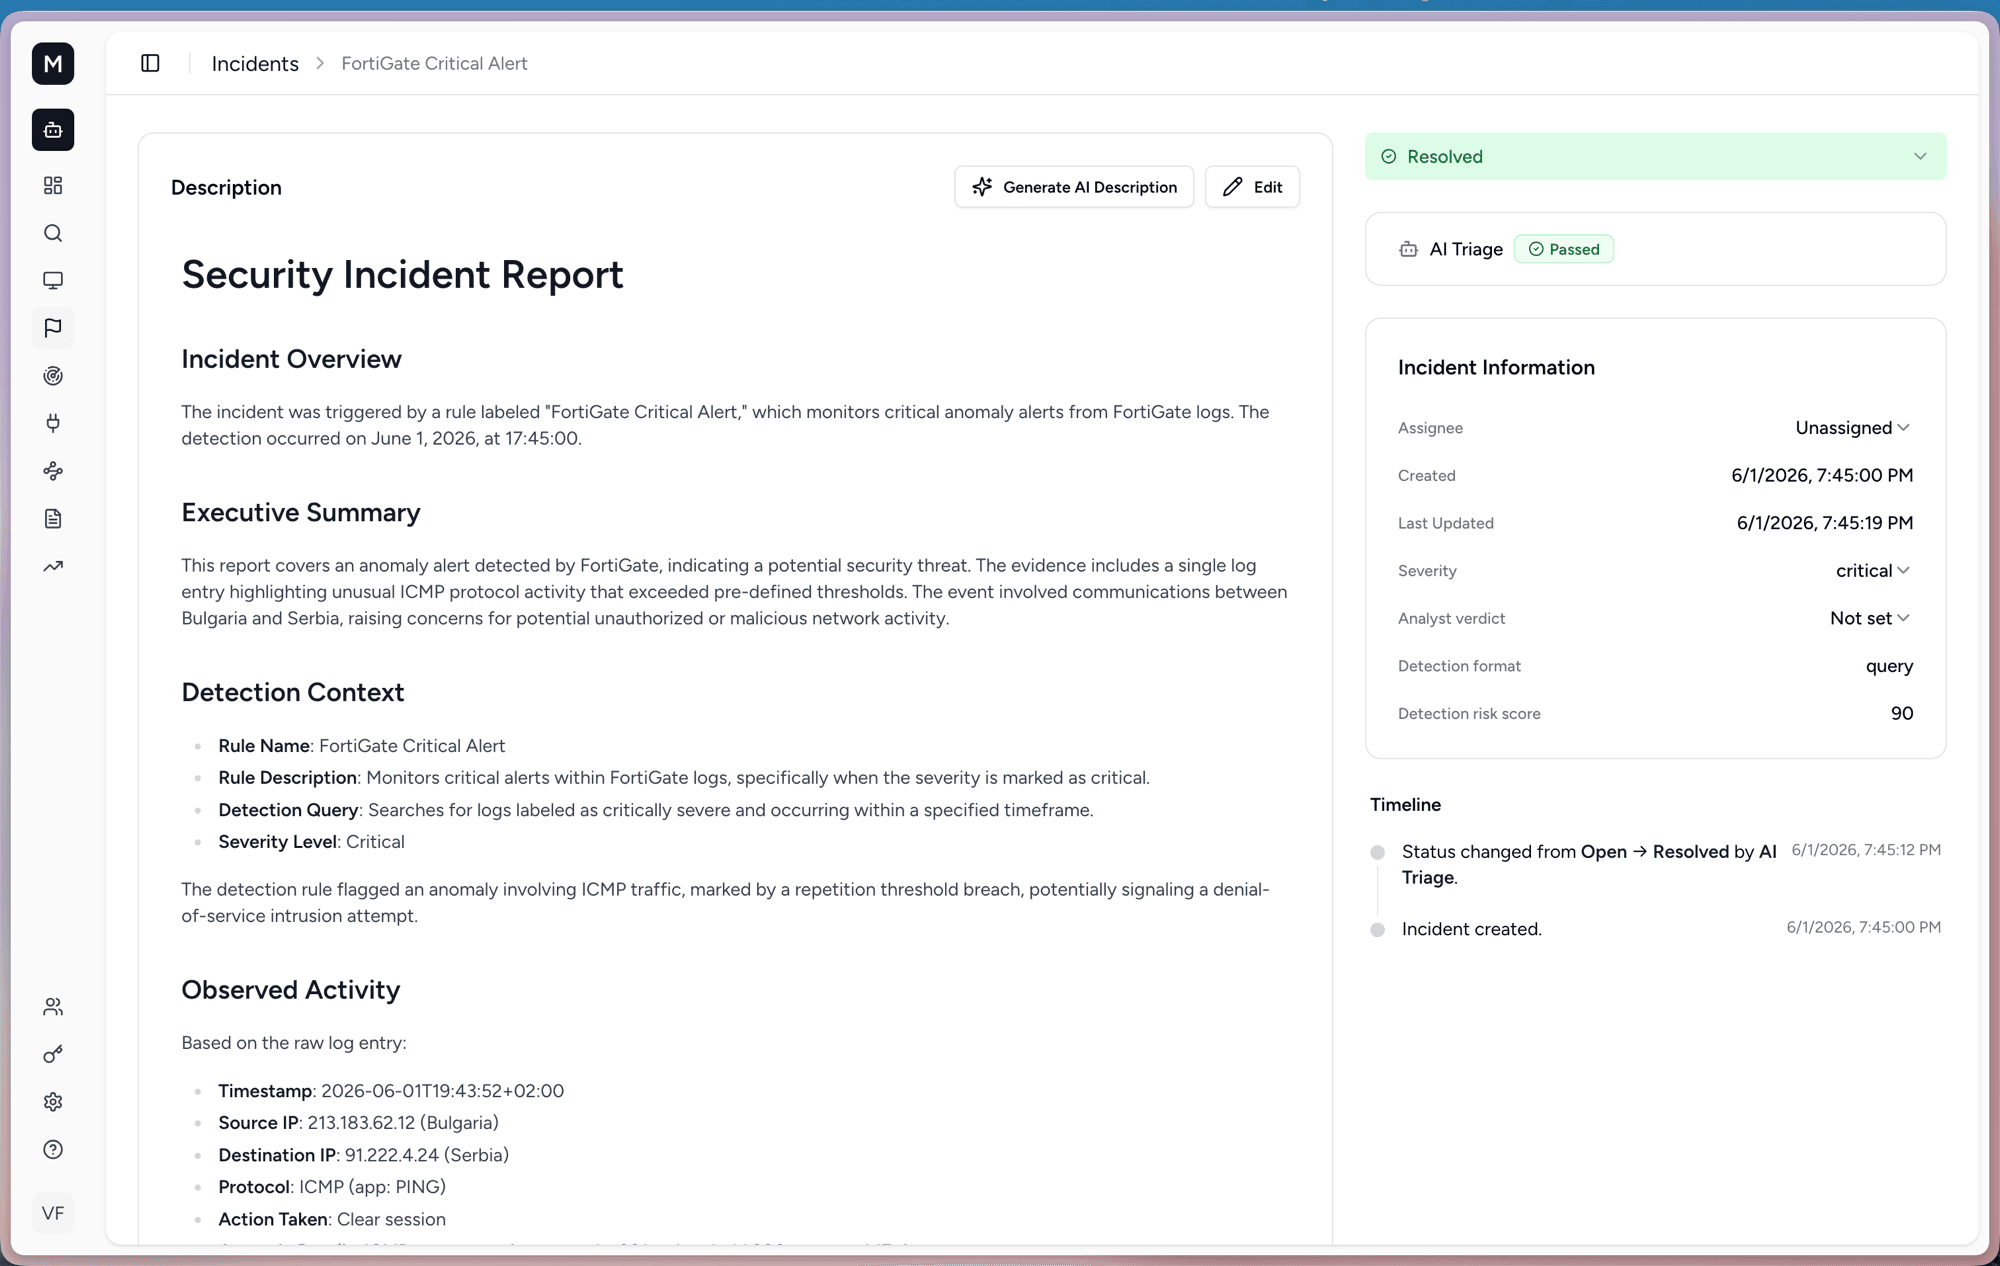2000x1266 pixels.
Task: Click the Observed Activity heading
Action: click(290, 990)
